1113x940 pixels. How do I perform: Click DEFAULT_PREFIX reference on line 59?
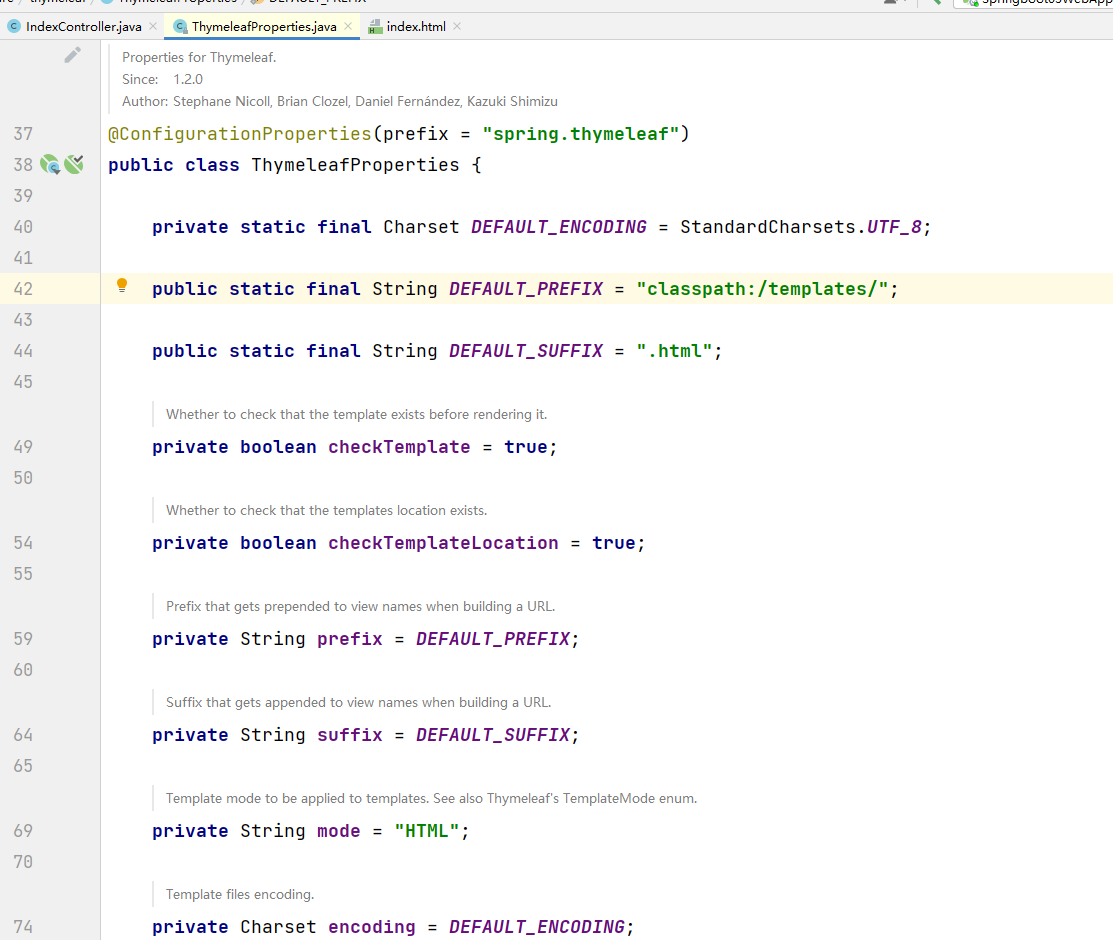click(493, 639)
